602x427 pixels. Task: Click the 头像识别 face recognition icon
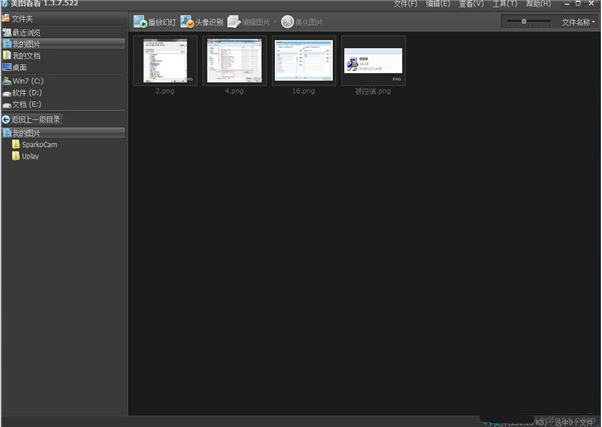click(187, 21)
